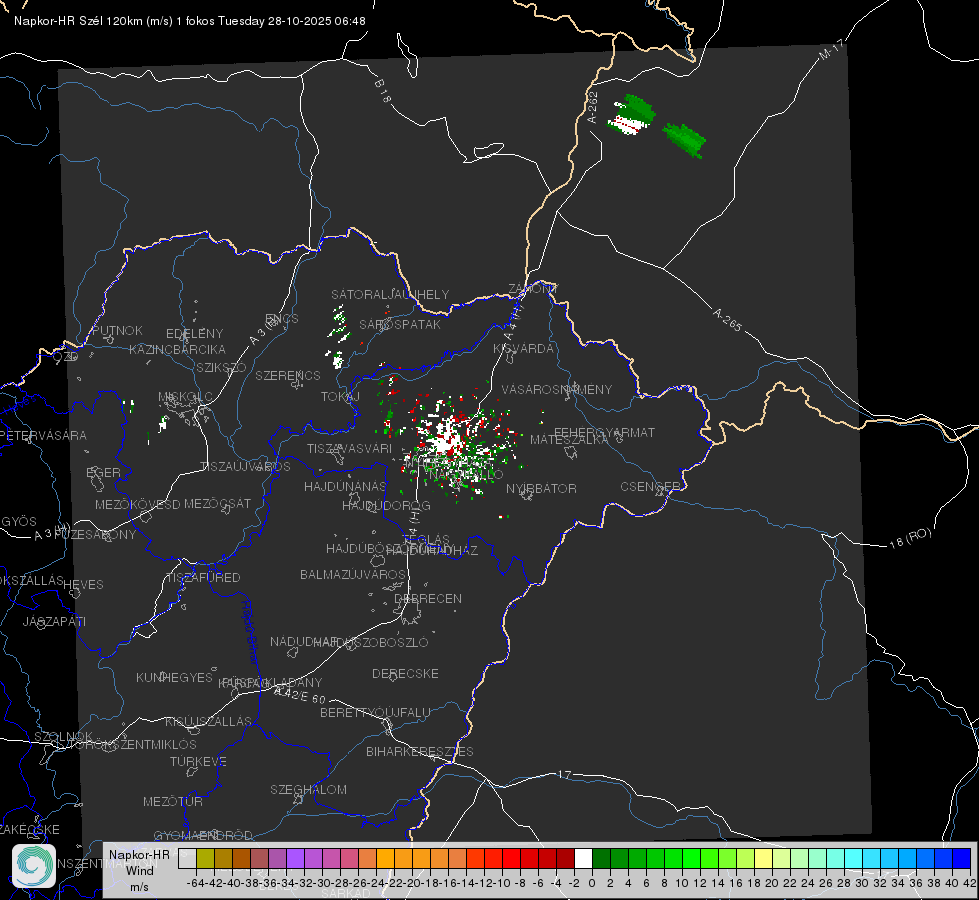Select the HEVES town label
This screenshot has height=900, width=979.
83,585
